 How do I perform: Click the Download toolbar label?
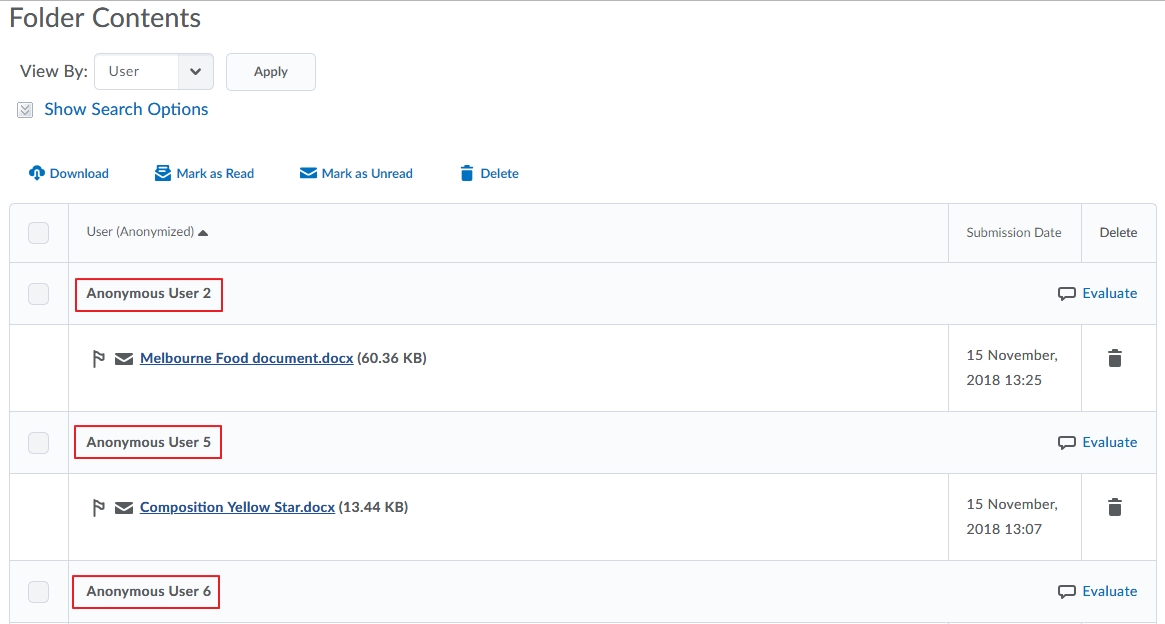point(79,173)
